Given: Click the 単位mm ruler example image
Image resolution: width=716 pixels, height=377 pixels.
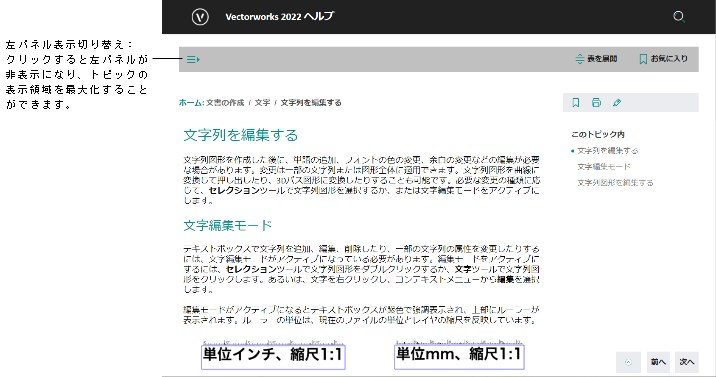Looking at the screenshot, I should tap(459, 355).
